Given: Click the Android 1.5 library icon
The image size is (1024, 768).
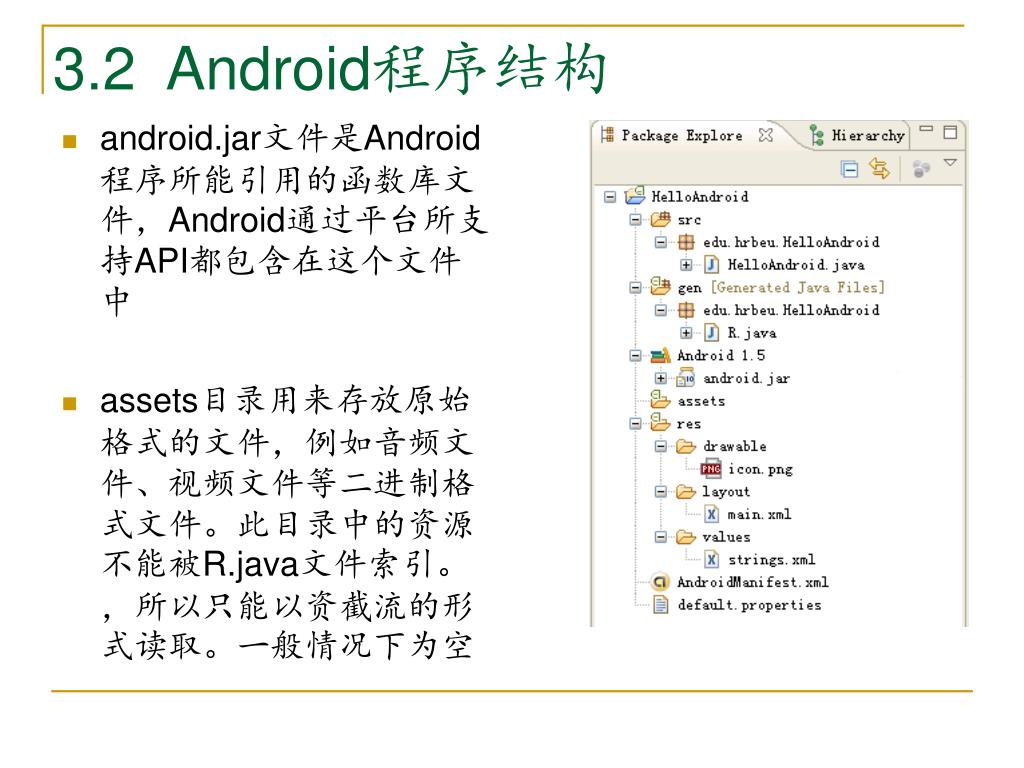Looking at the screenshot, I should pos(660,355).
